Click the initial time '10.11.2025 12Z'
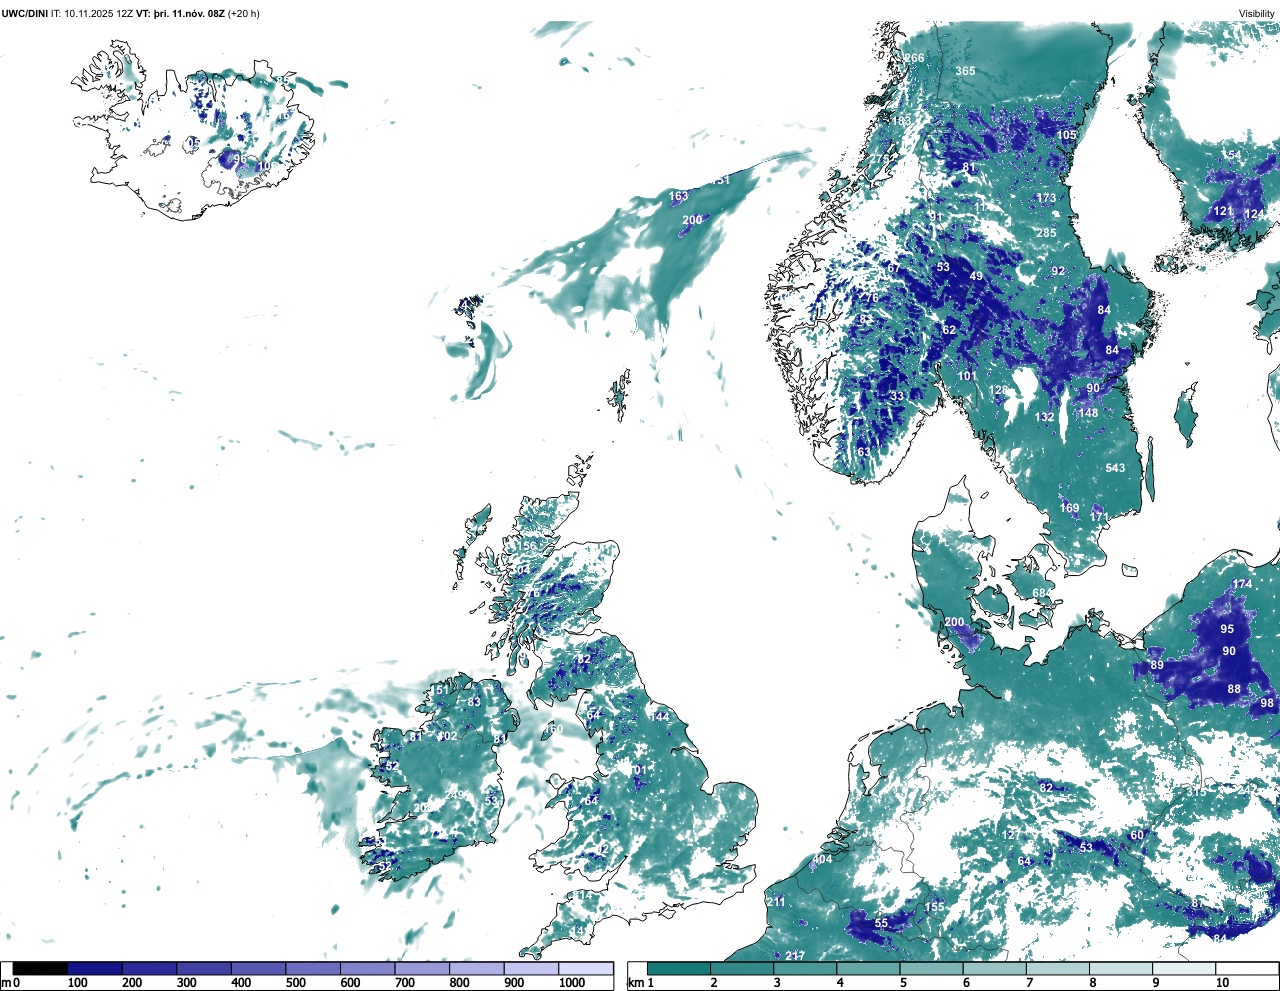1280x991 pixels. point(98,14)
